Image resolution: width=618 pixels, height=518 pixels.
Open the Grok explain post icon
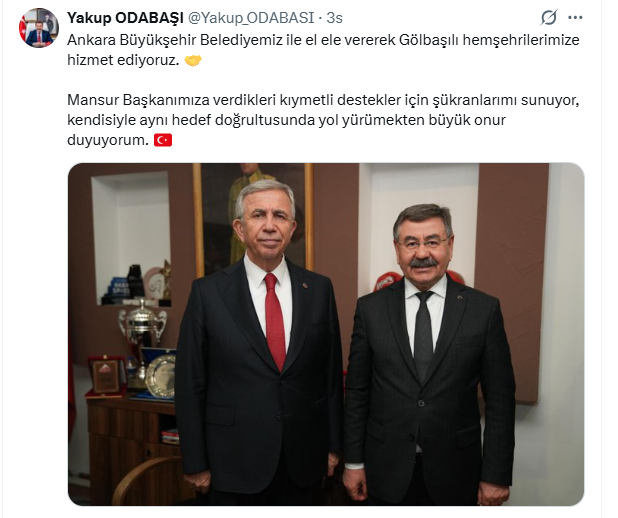pyautogui.click(x=549, y=17)
